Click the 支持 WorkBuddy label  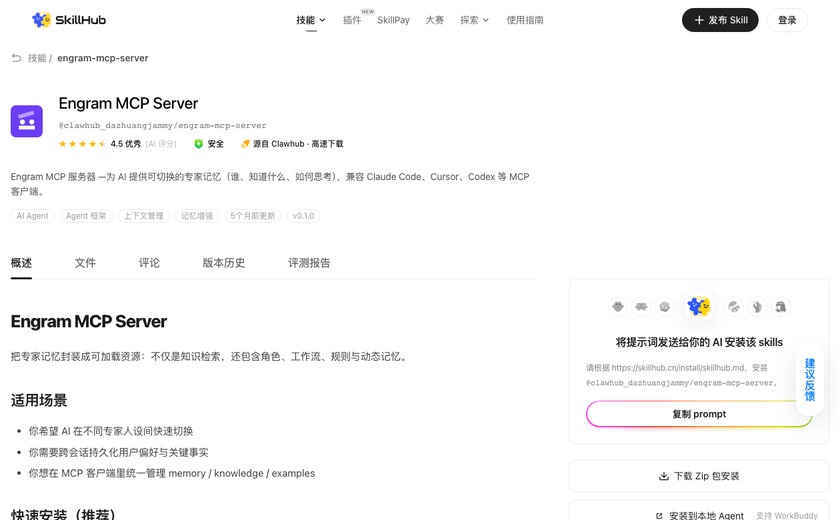787,516
